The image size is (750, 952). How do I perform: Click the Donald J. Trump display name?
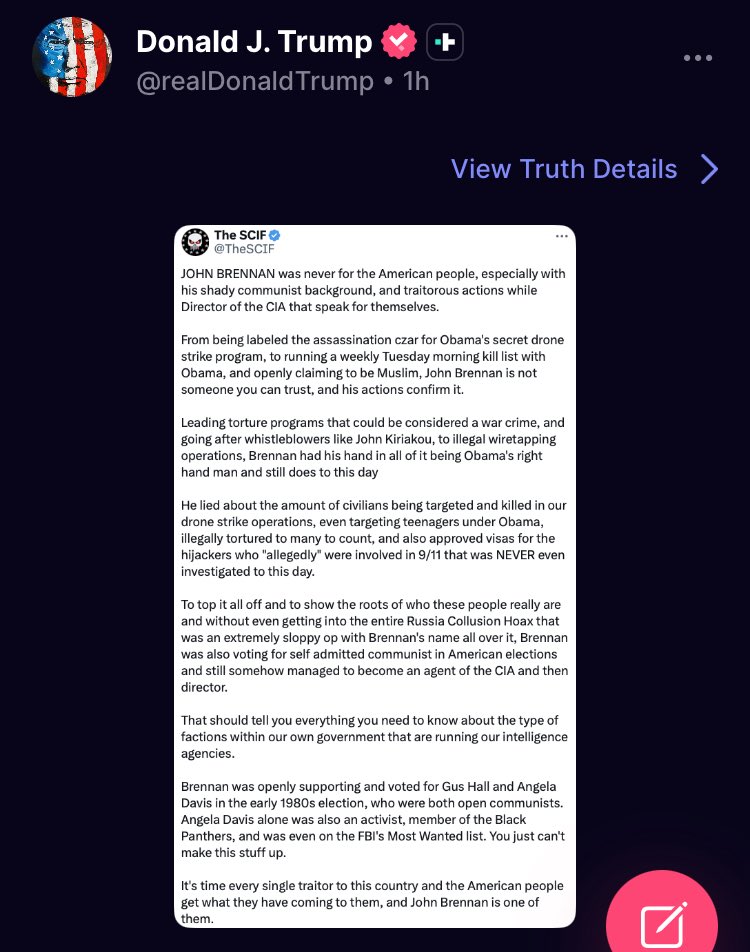click(x=254, y=42)
